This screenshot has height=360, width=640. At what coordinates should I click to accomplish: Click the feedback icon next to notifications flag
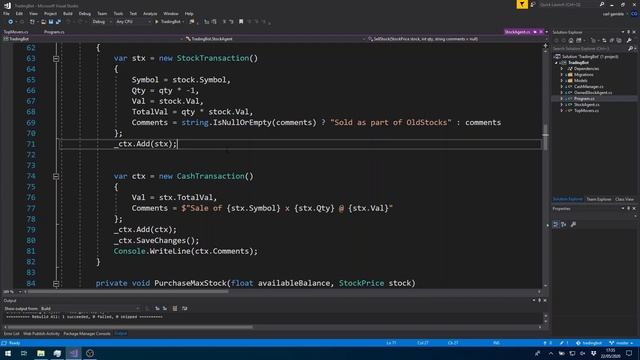tap(533, 4)
